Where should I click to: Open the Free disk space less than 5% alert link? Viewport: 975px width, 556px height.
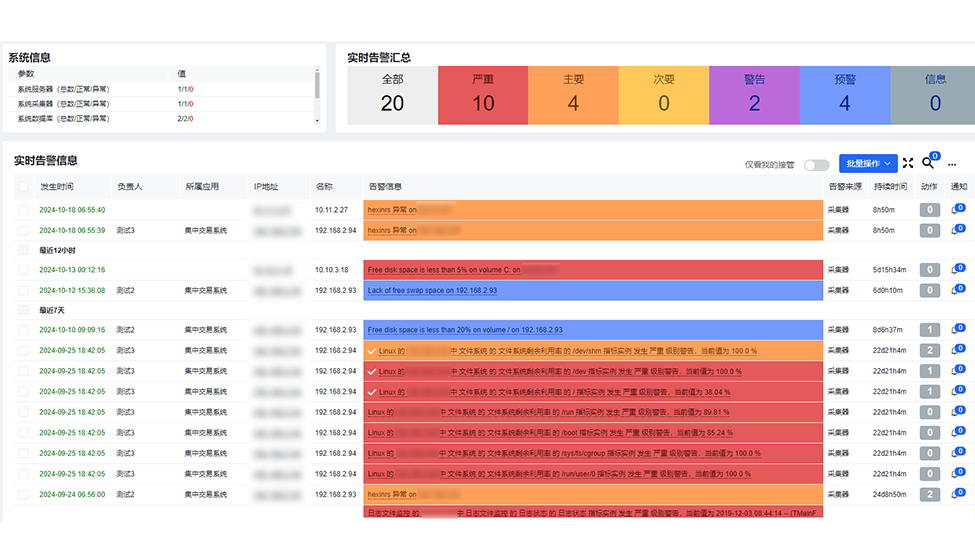[462, 270]
